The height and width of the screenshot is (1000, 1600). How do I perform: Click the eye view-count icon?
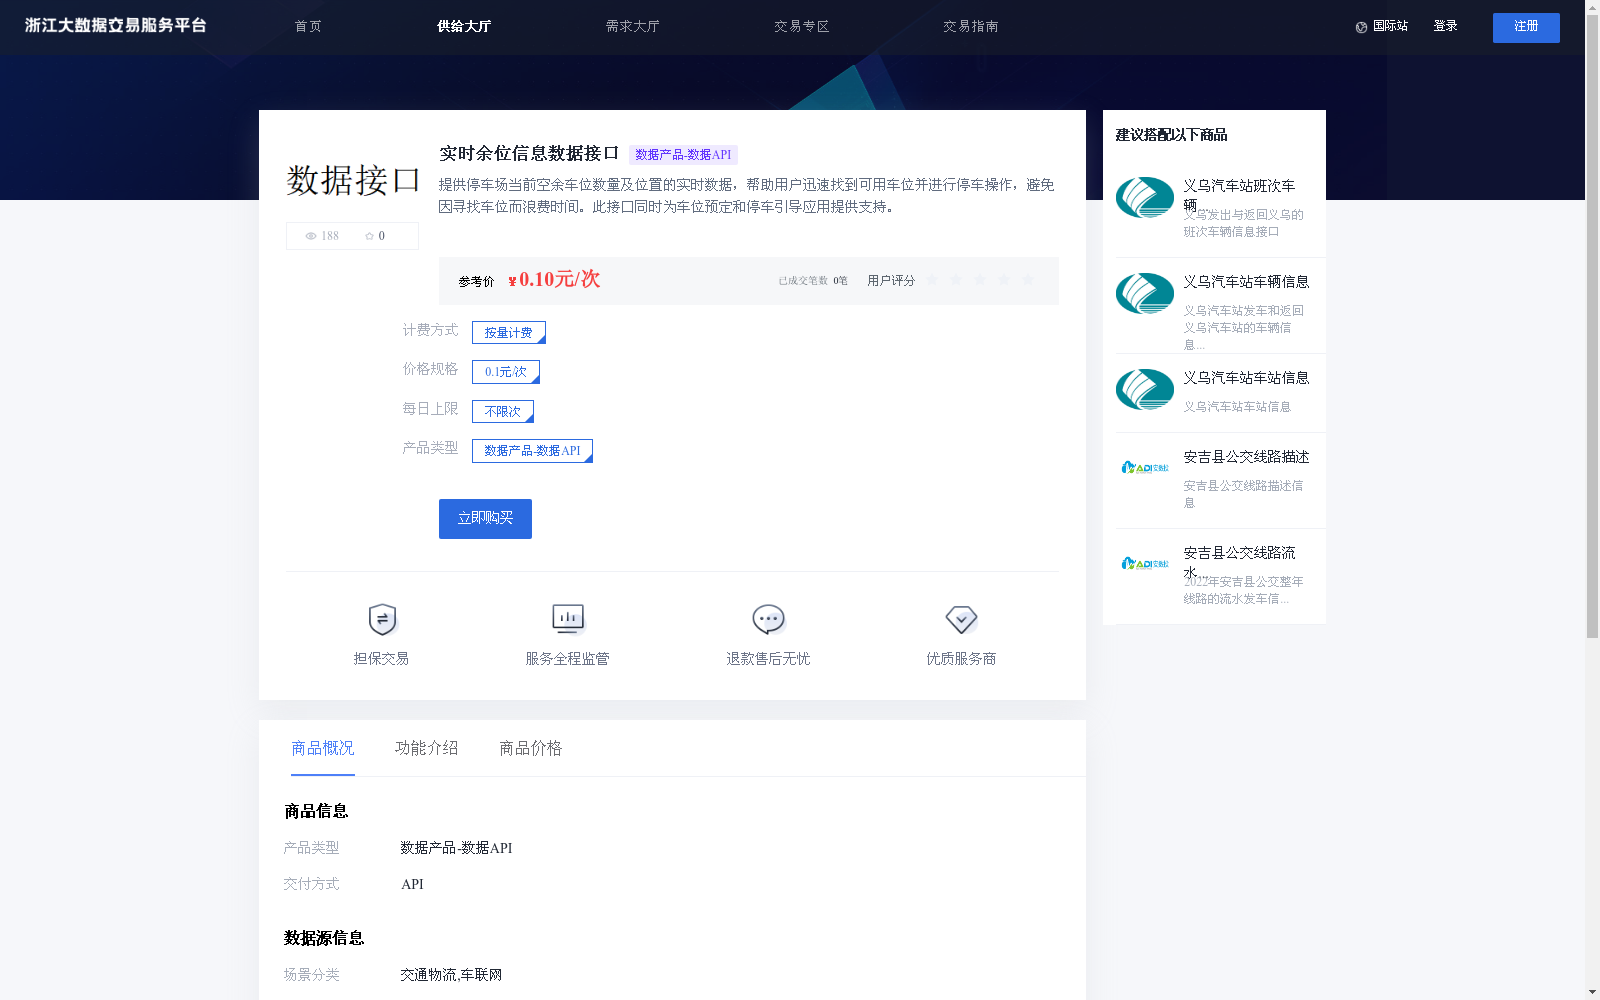click(311, 236)
